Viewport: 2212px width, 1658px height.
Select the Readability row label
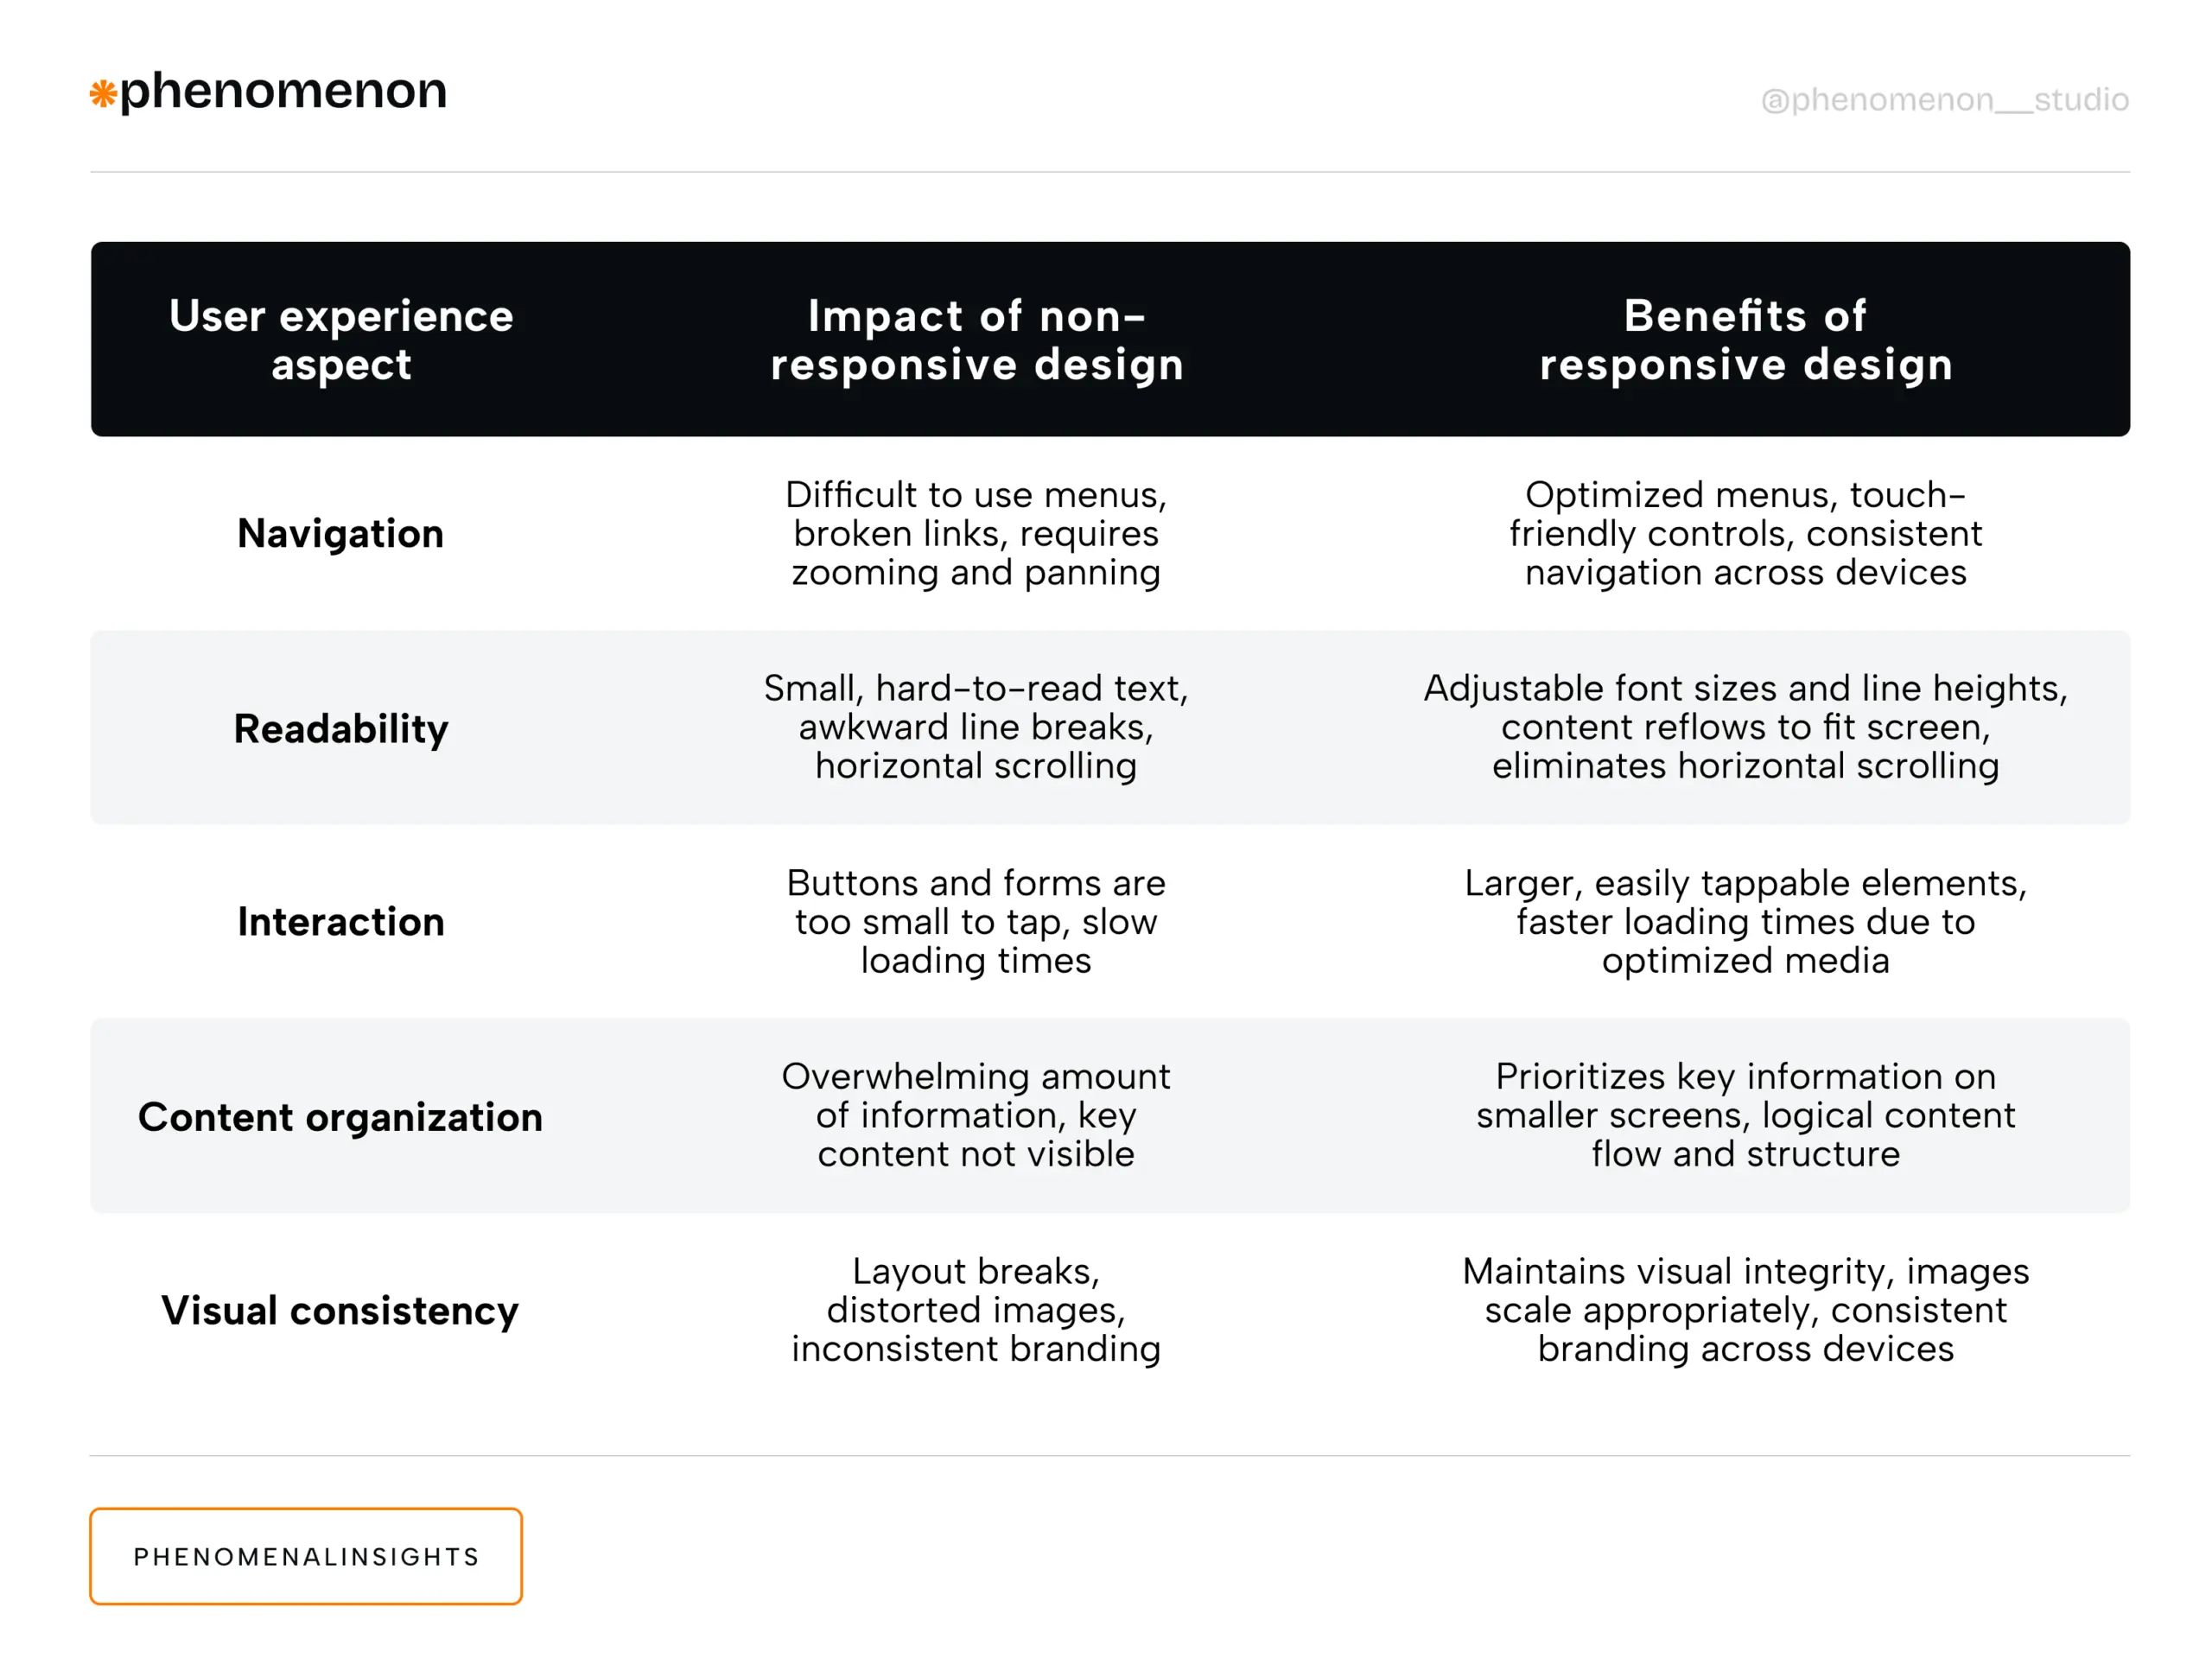click(x=341, y=729)
